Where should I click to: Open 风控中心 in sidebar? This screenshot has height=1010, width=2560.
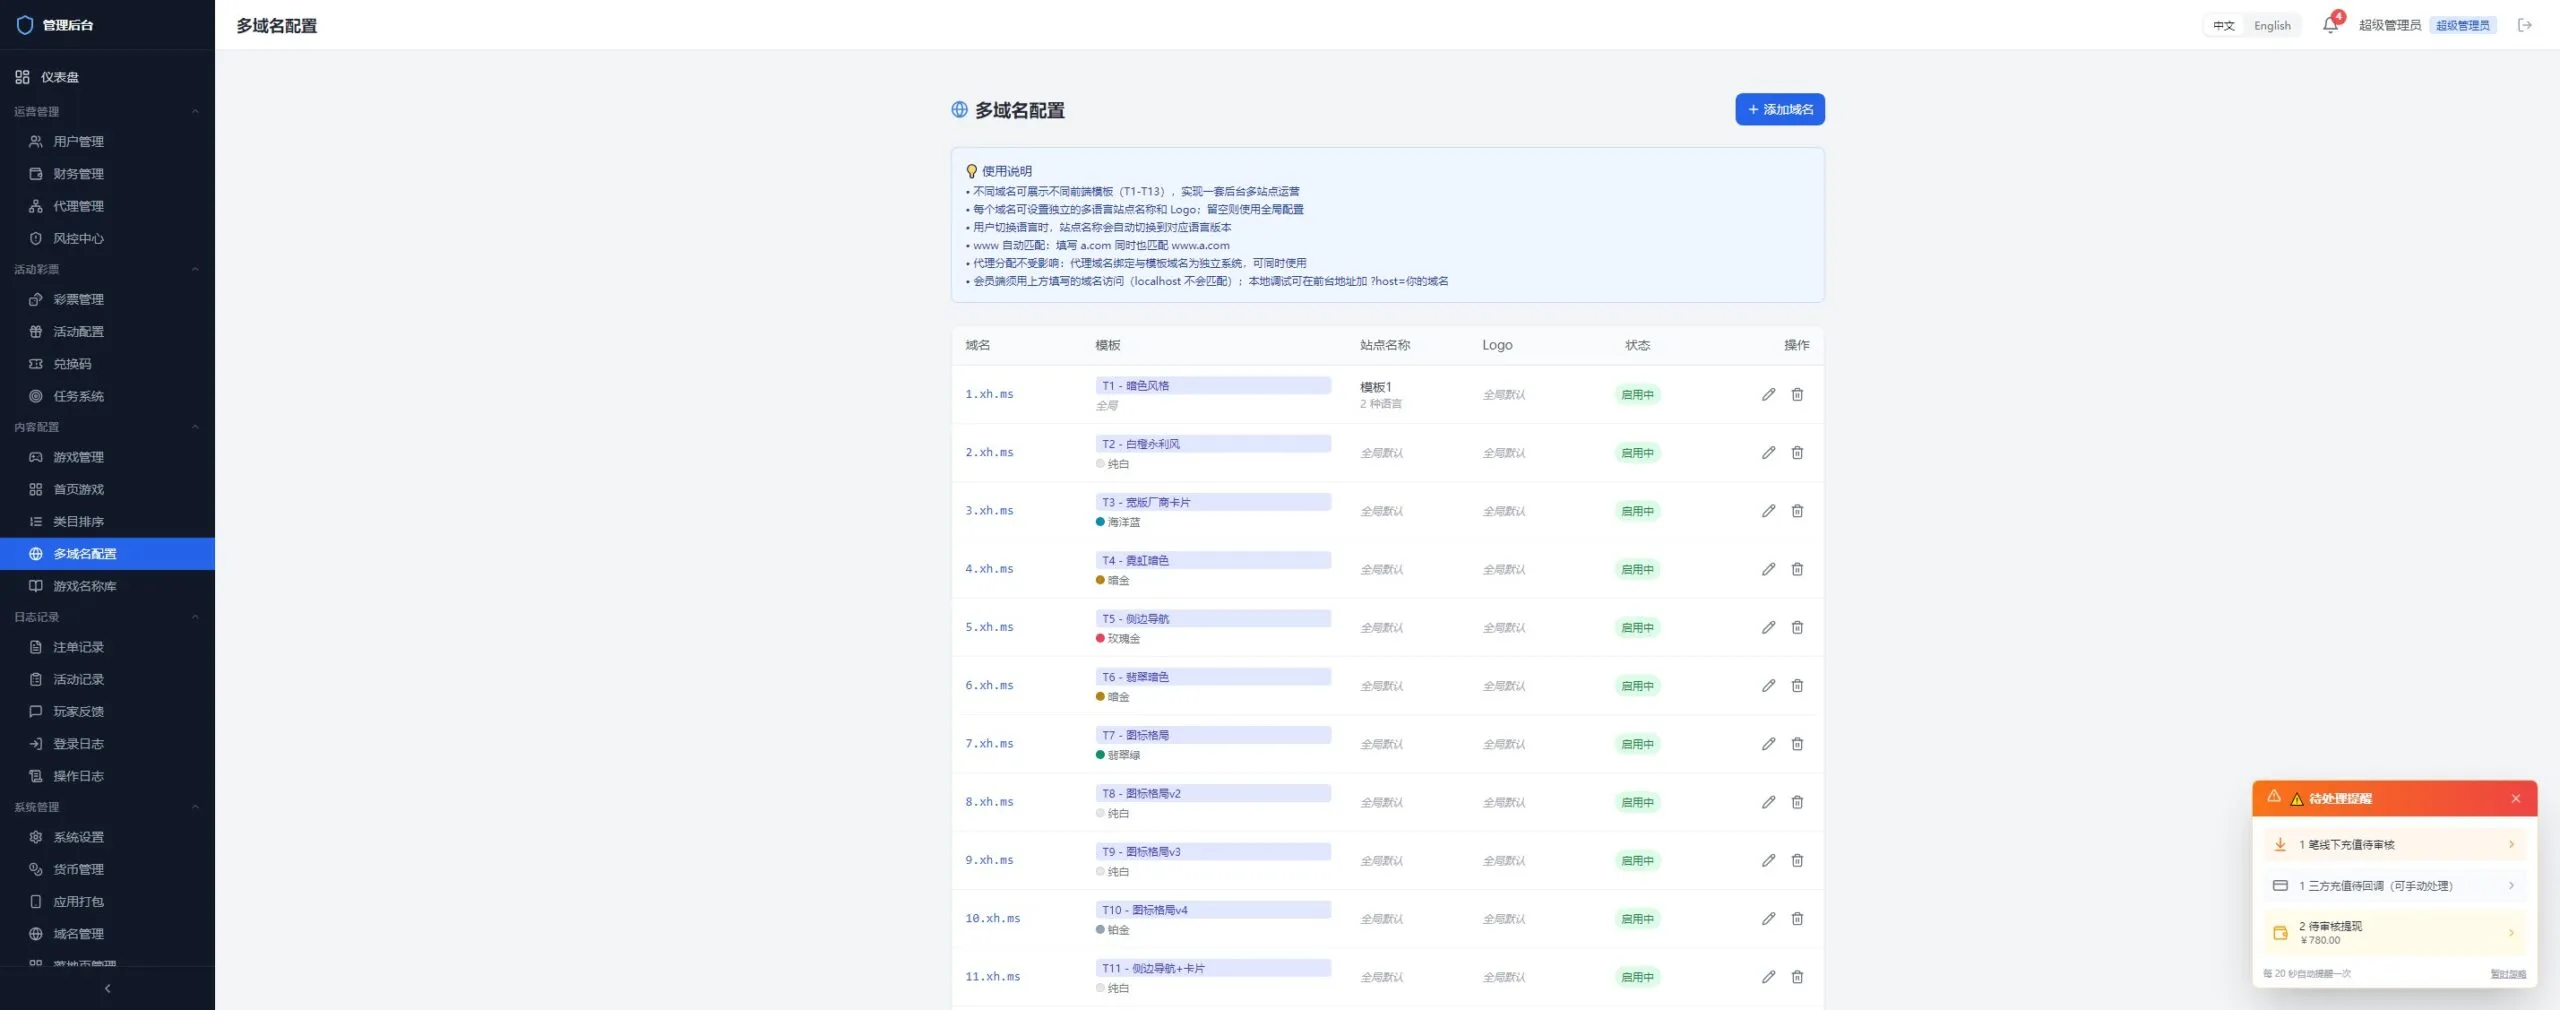tap(107, 238)
